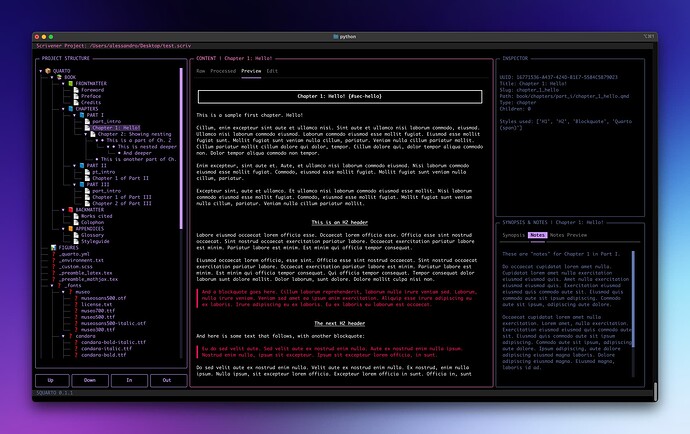Select the _custom.scss file row
This screenshot has width=690, height=434.
click(76, 266)
